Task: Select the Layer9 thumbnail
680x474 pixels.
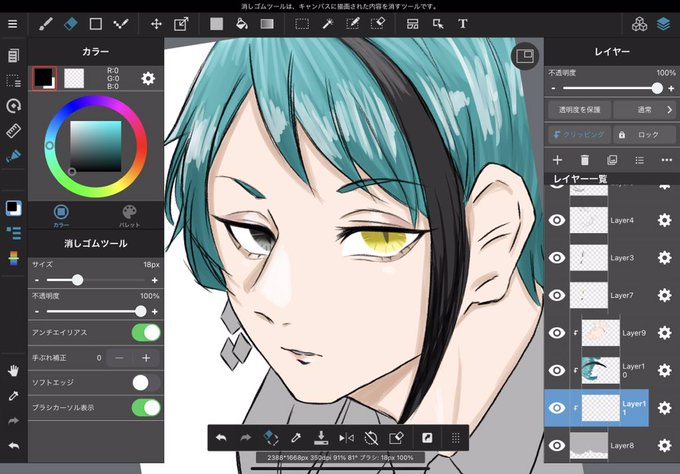Action: pos(601,333)
